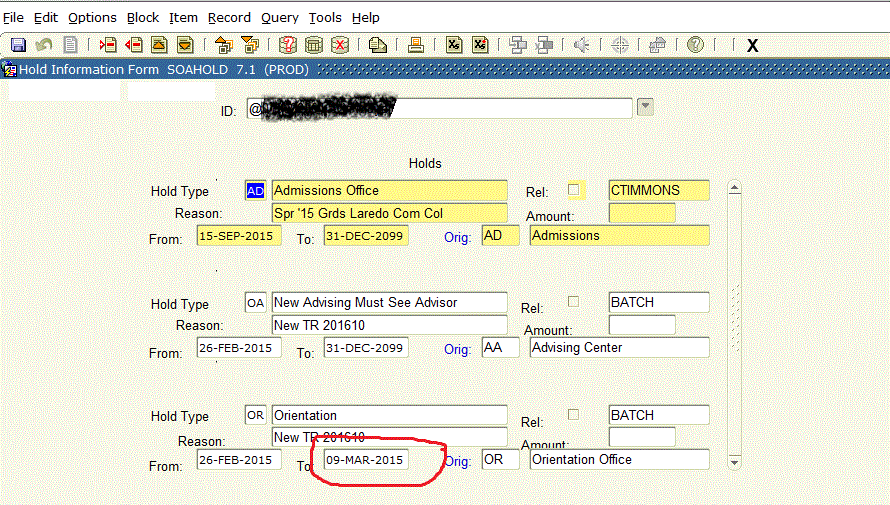Enable the Rel checkbox for Orientation hold
This screenshot has width=890, height=505.
(x=574, y=414)
